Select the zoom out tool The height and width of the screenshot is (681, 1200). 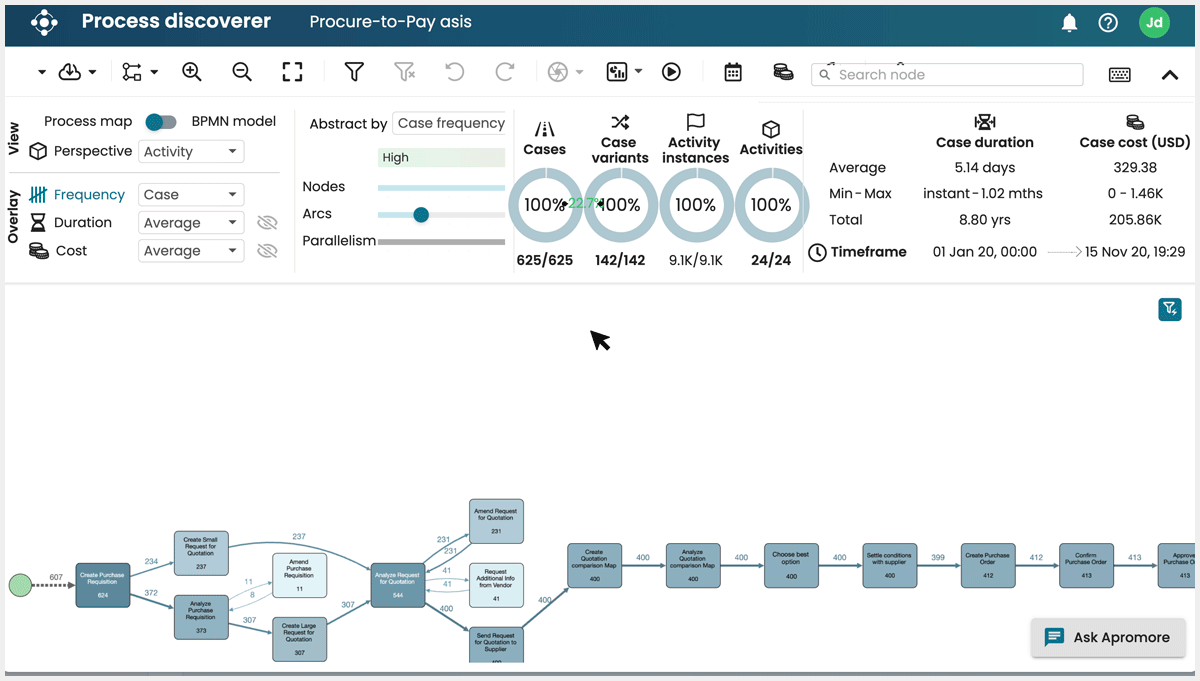pos(241,71)
